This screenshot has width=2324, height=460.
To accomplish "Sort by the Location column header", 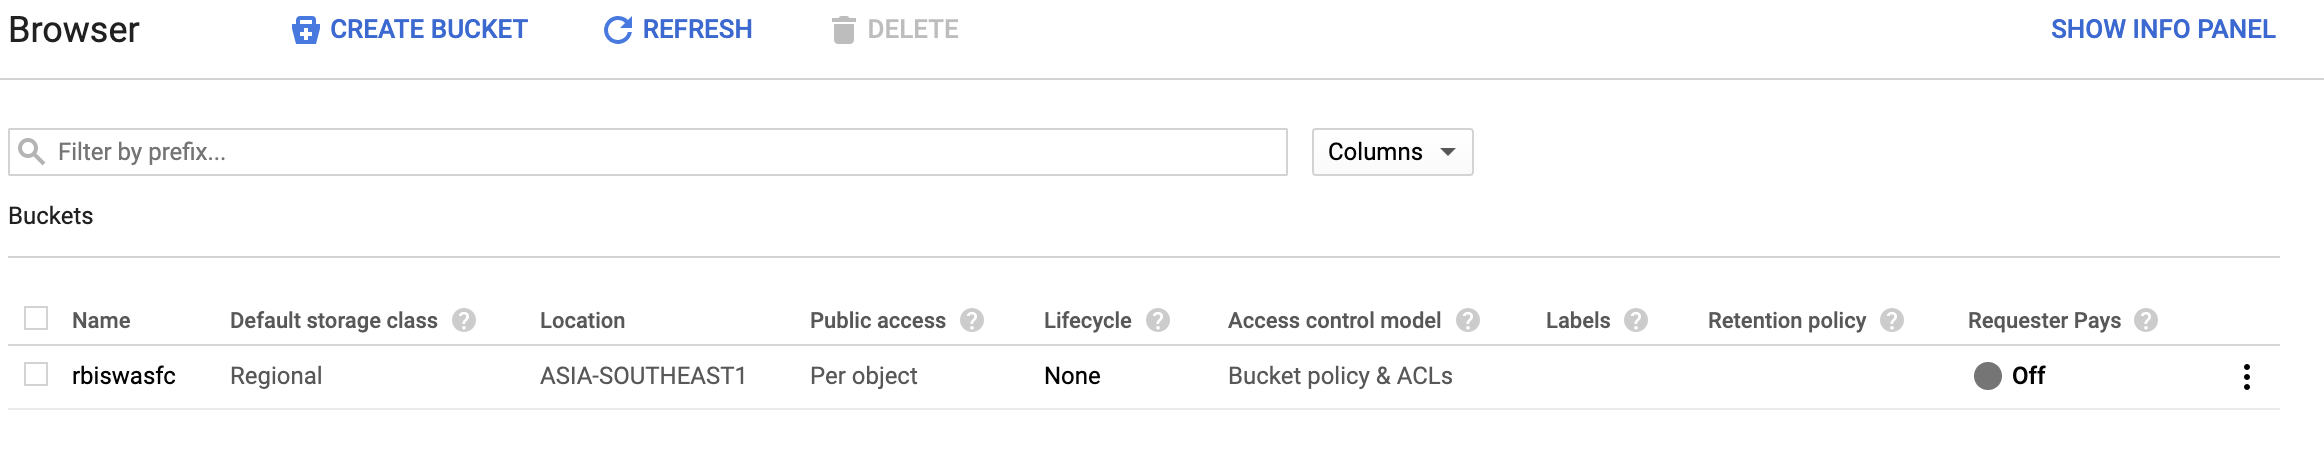I will tap(582, 320).
